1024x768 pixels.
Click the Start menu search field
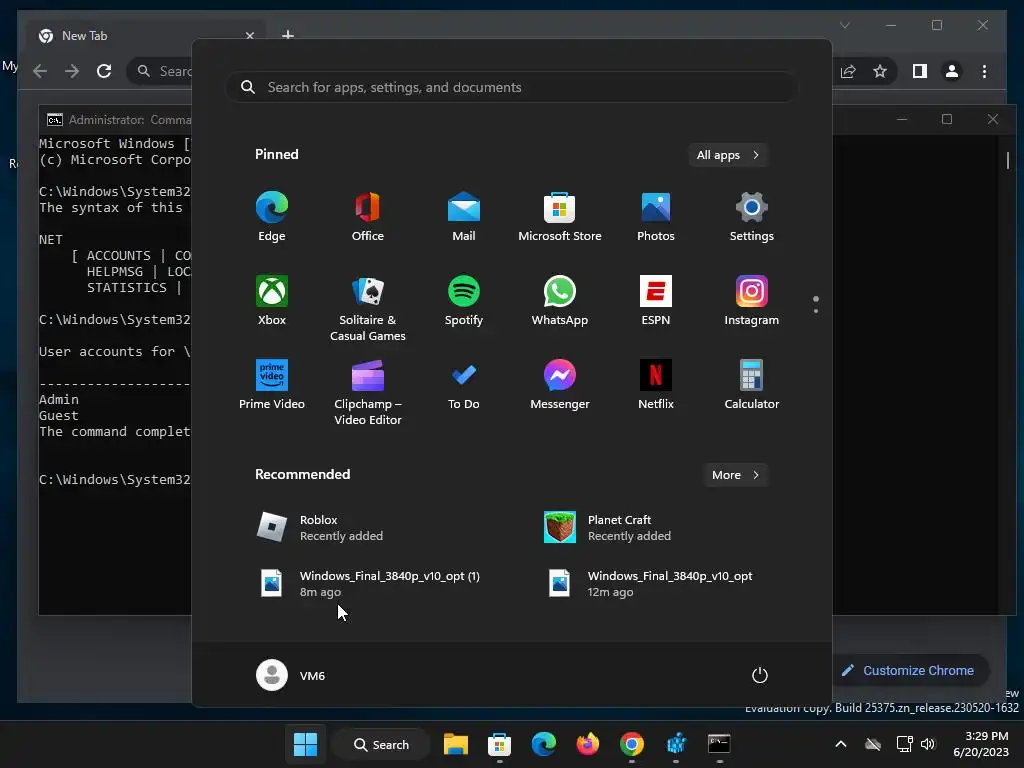512,88
